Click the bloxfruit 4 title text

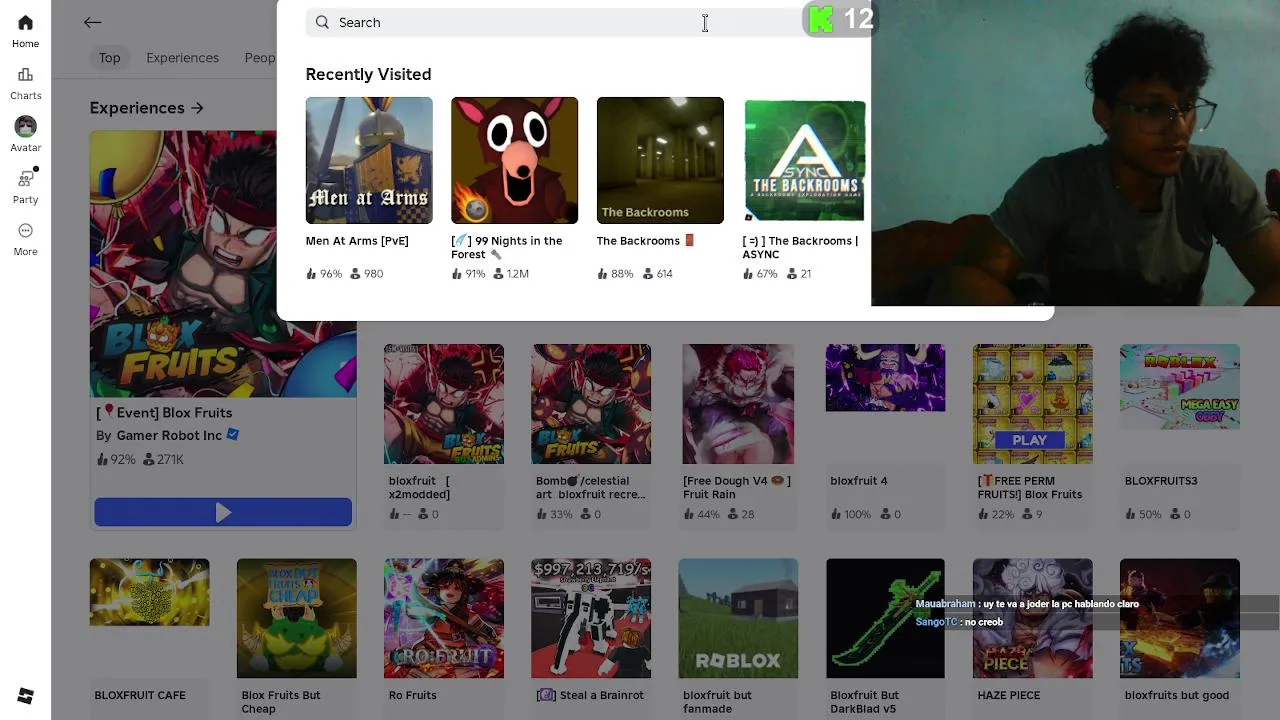click(x=859, y=481)
